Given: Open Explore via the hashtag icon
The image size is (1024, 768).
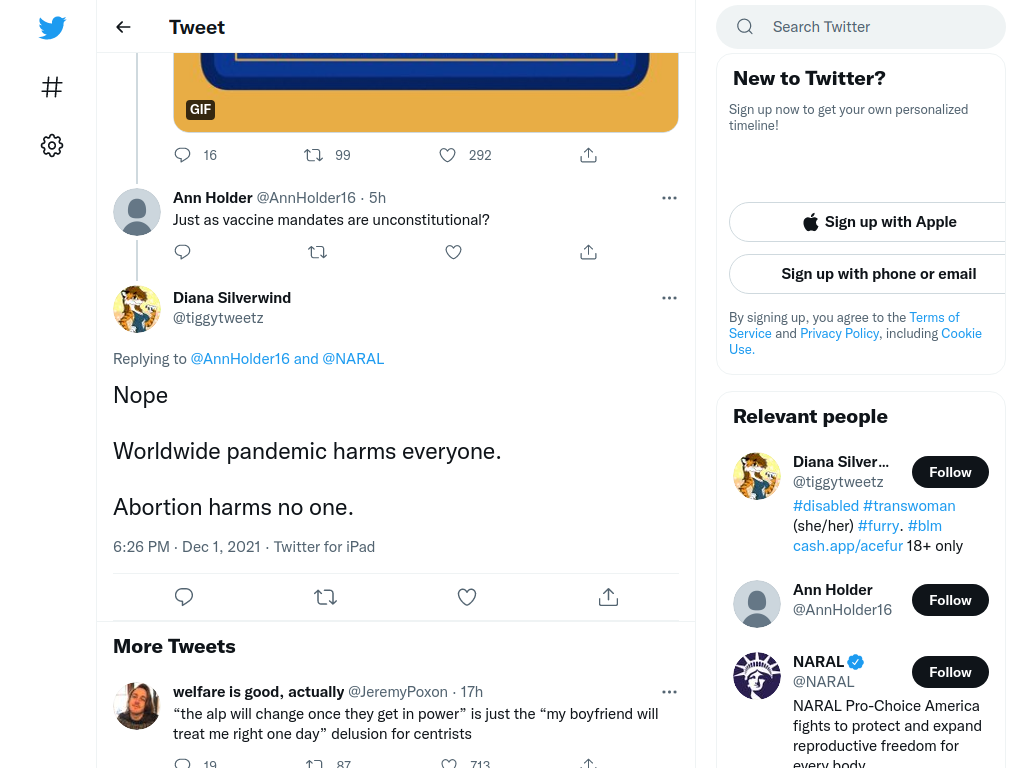Looking at the screenshot, I should pyautogui.click(x=52, y=87).
